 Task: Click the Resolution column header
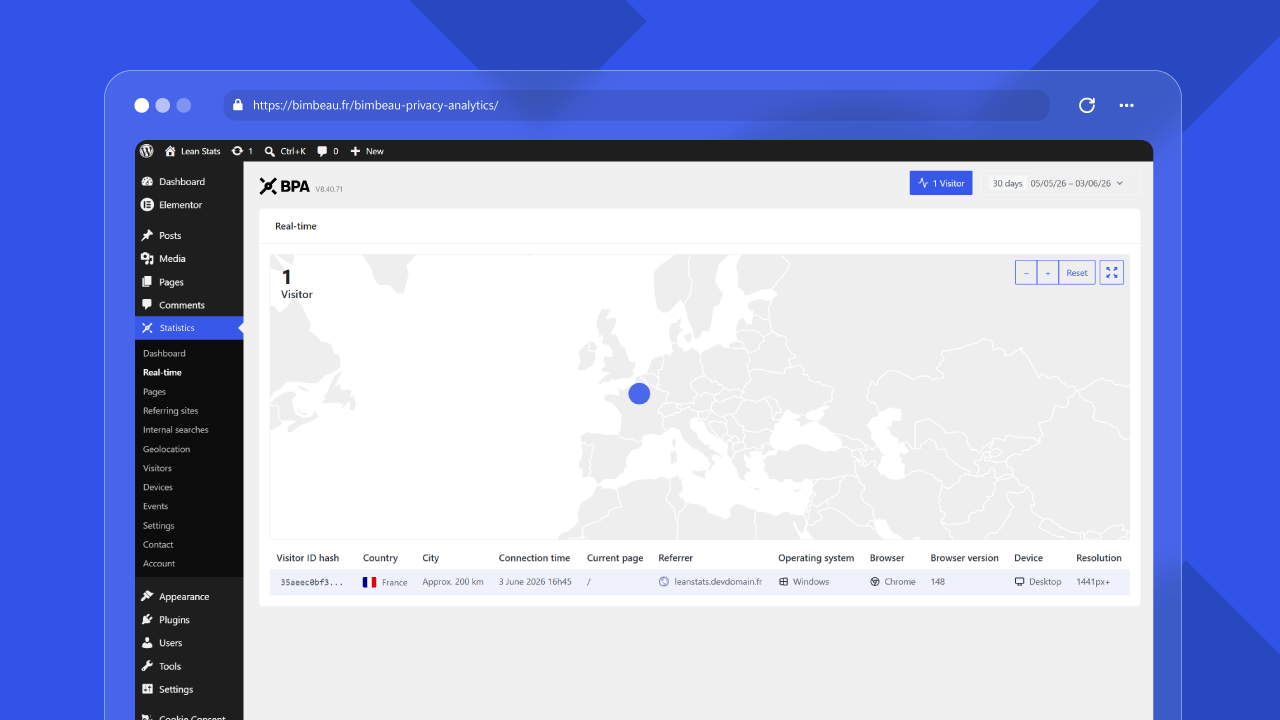pos(1099,558)
